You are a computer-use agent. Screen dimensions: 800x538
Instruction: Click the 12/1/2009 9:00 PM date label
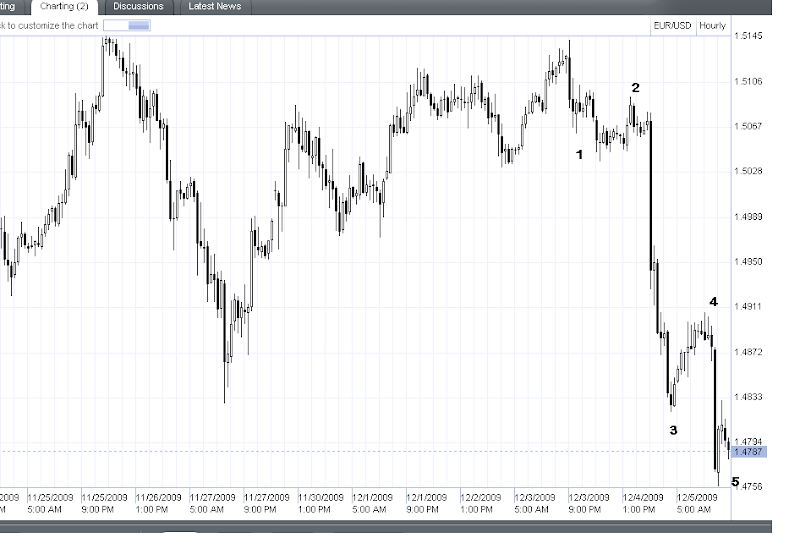427,503
